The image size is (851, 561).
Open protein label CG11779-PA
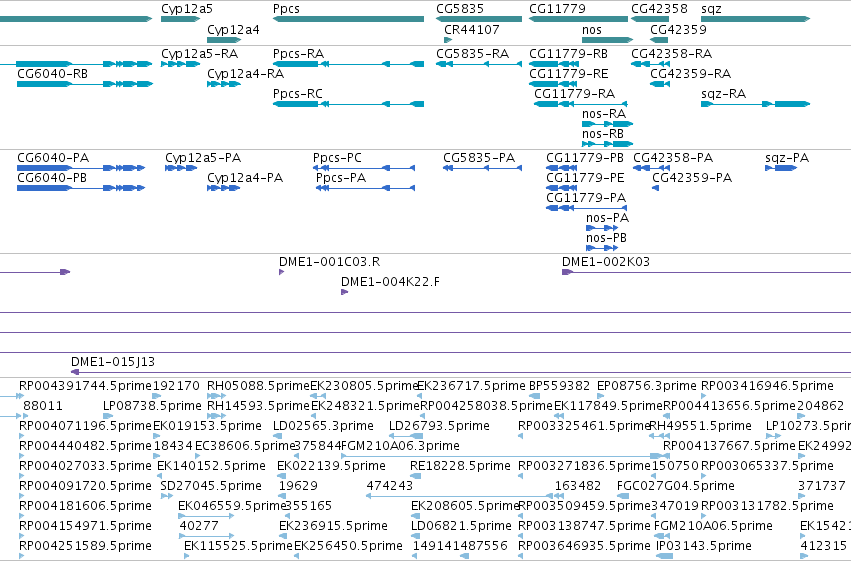point(586,198)
